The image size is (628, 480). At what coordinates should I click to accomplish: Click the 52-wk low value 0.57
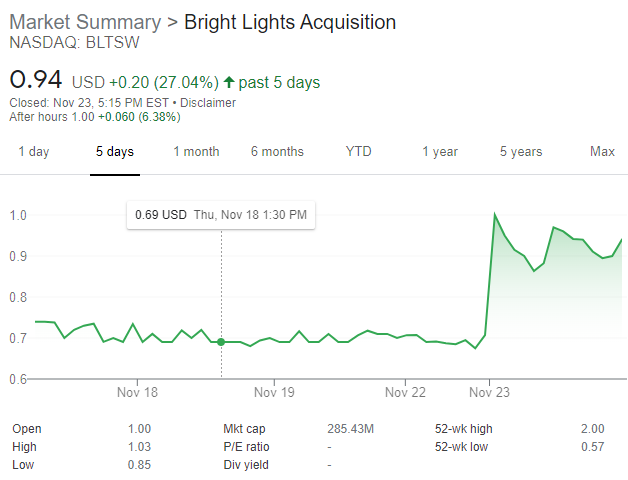pyautogui.click(x=593, y=447)
